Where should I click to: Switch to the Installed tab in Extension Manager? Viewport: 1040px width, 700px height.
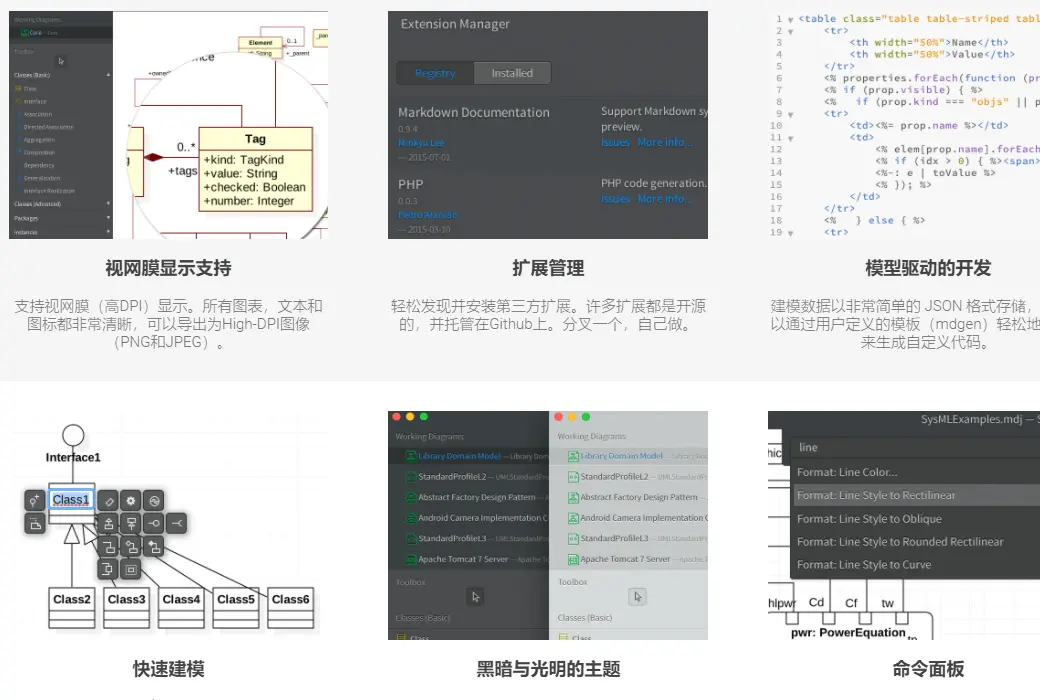point(512,73)
